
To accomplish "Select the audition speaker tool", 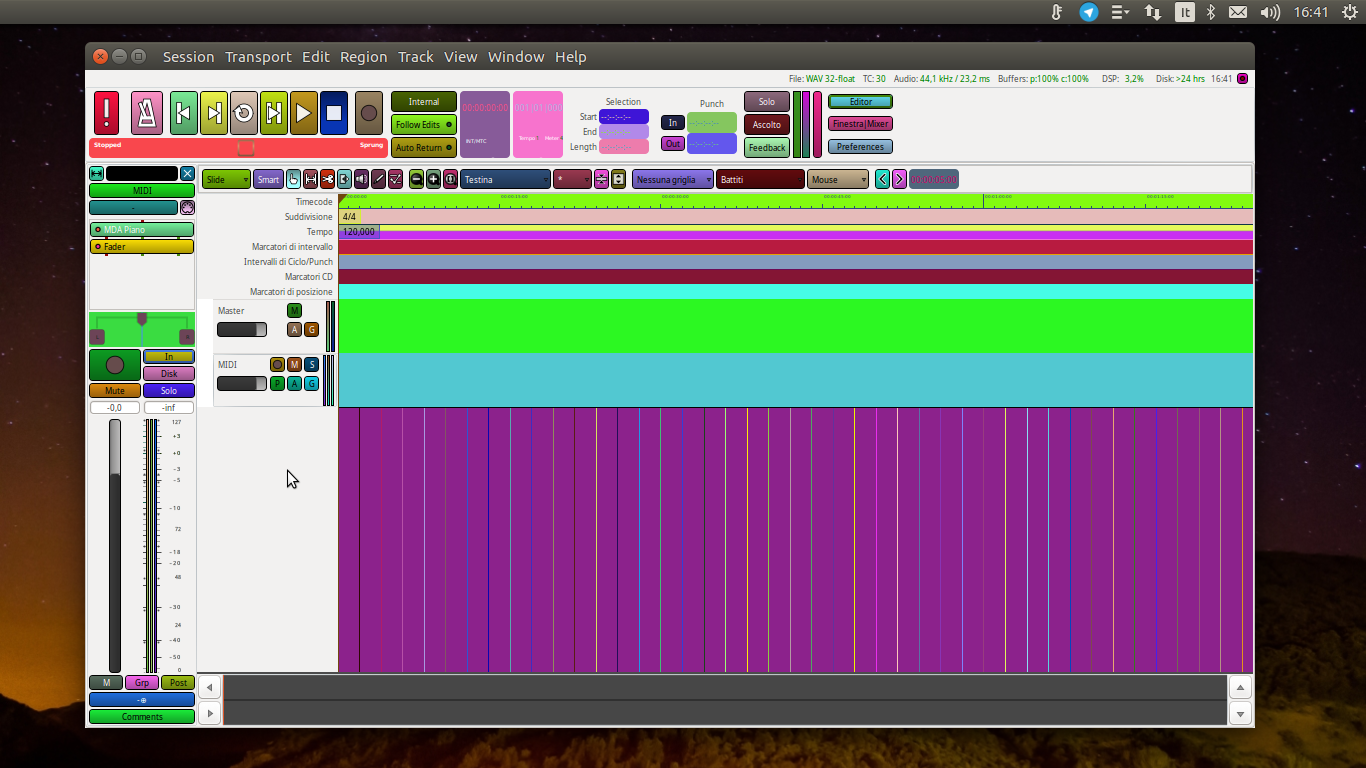I will pos(361,179).
